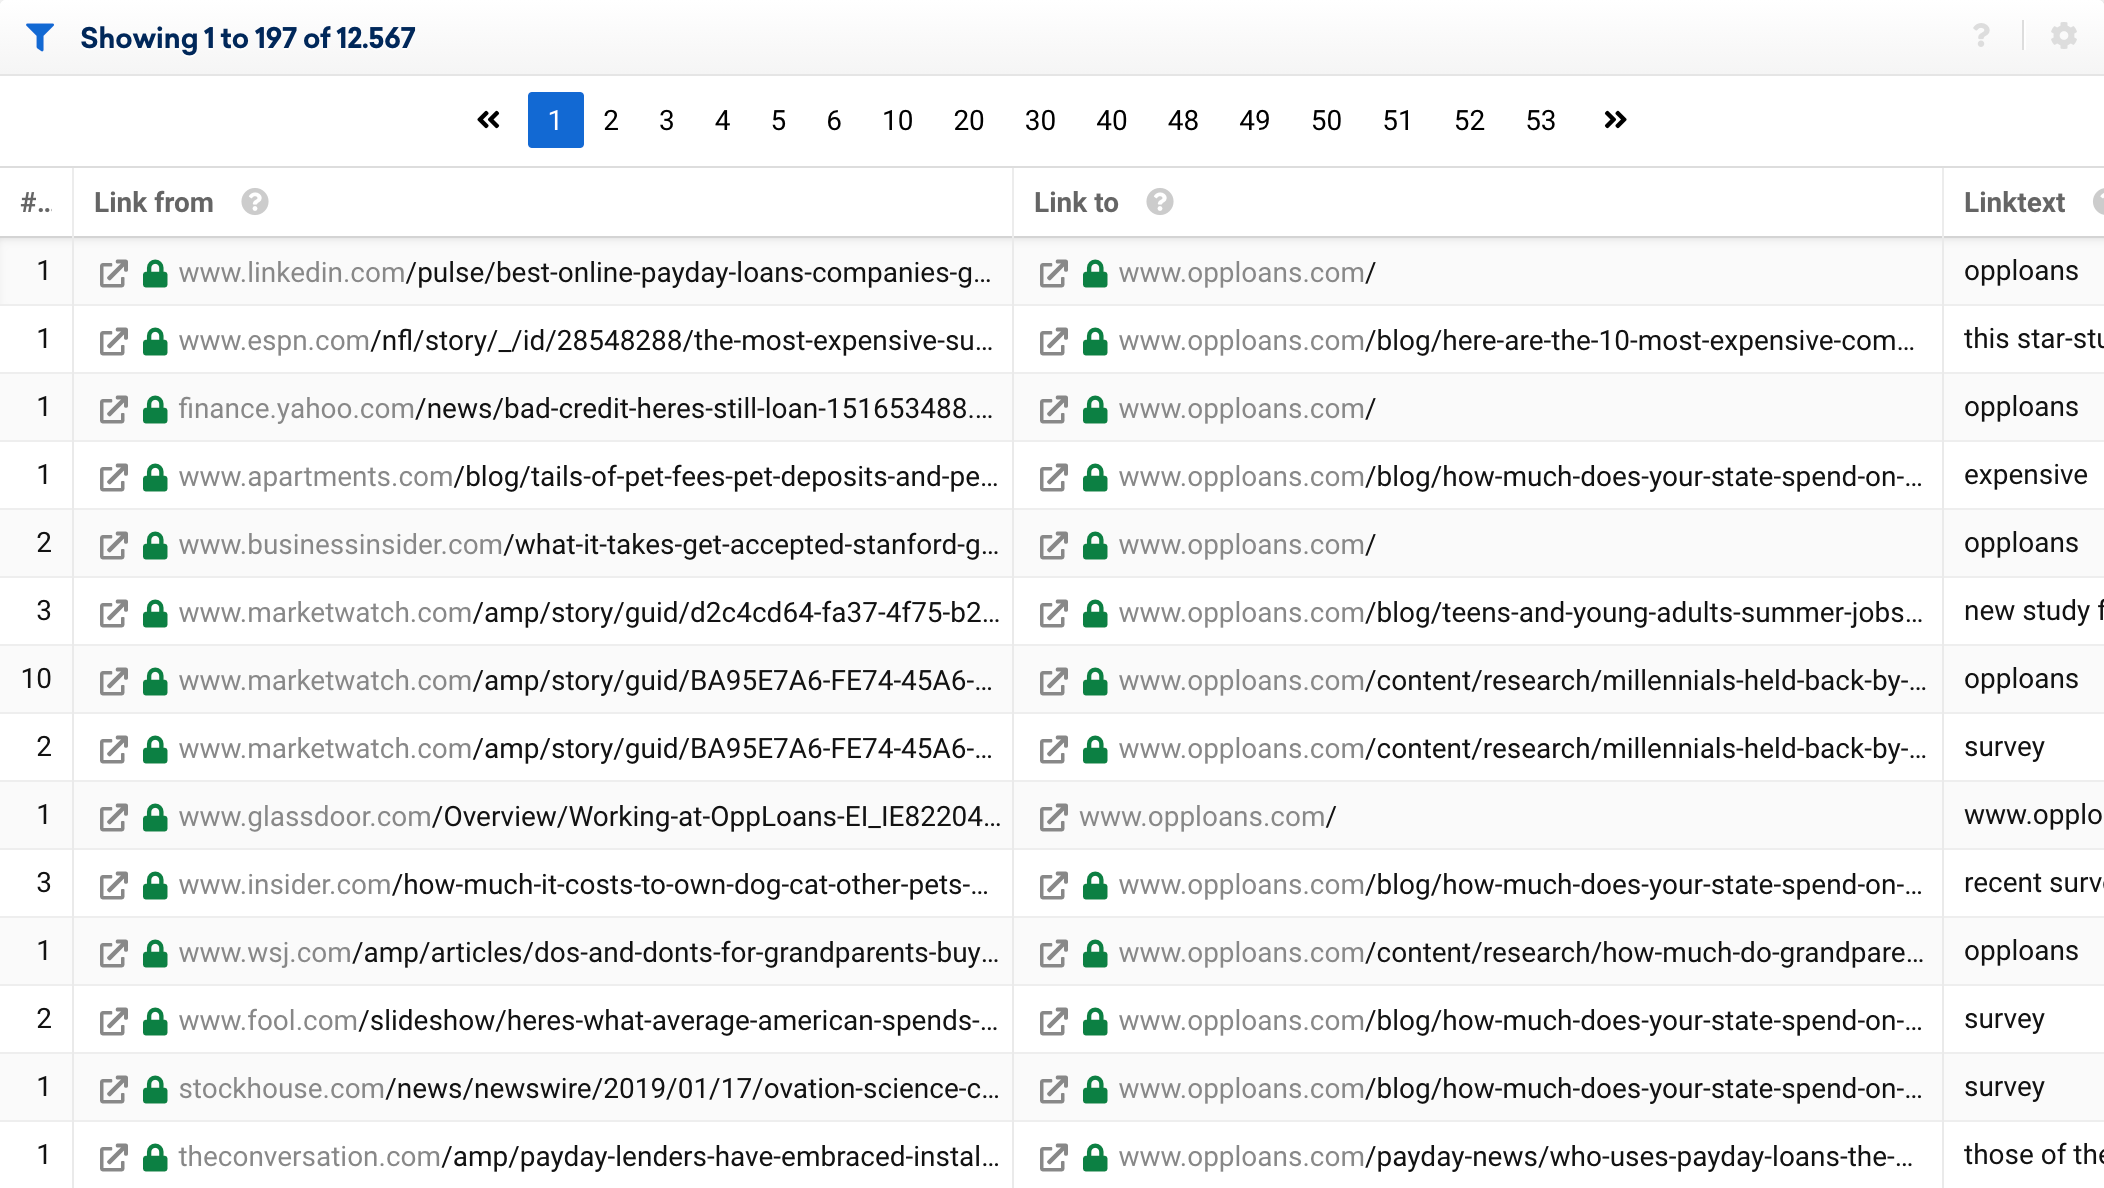
Task: Go to page 52
Action: [x=1470, y=120]
